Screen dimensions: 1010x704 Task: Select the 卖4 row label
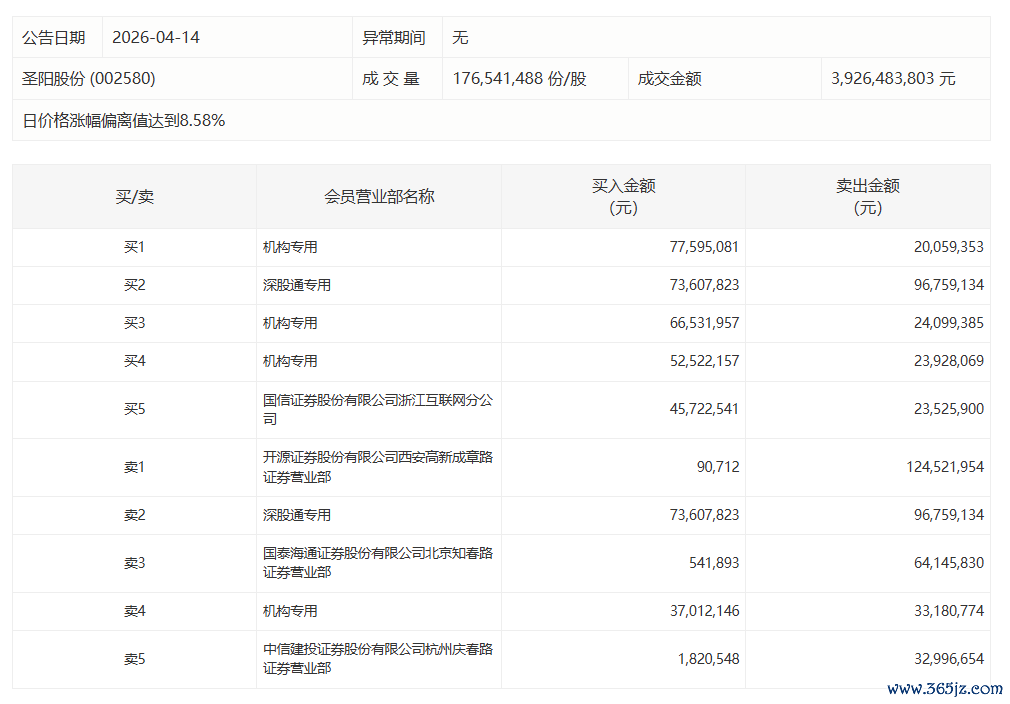135,611
